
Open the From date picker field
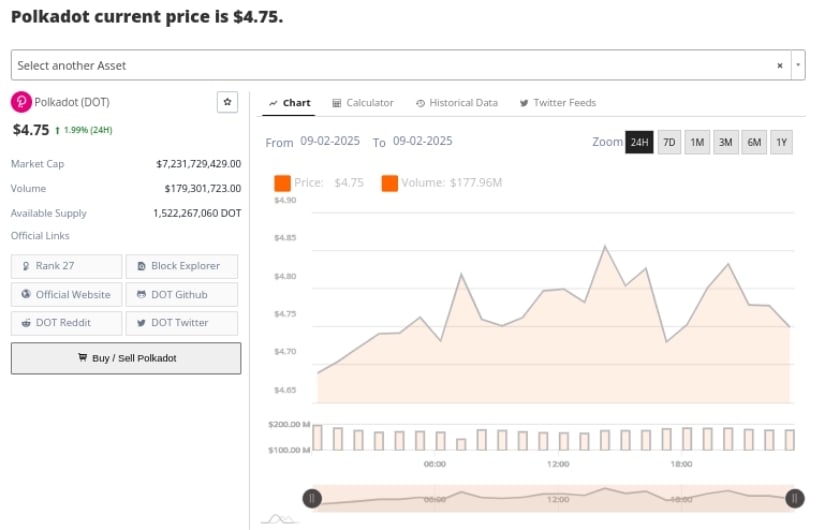click(x=328, y=141)
